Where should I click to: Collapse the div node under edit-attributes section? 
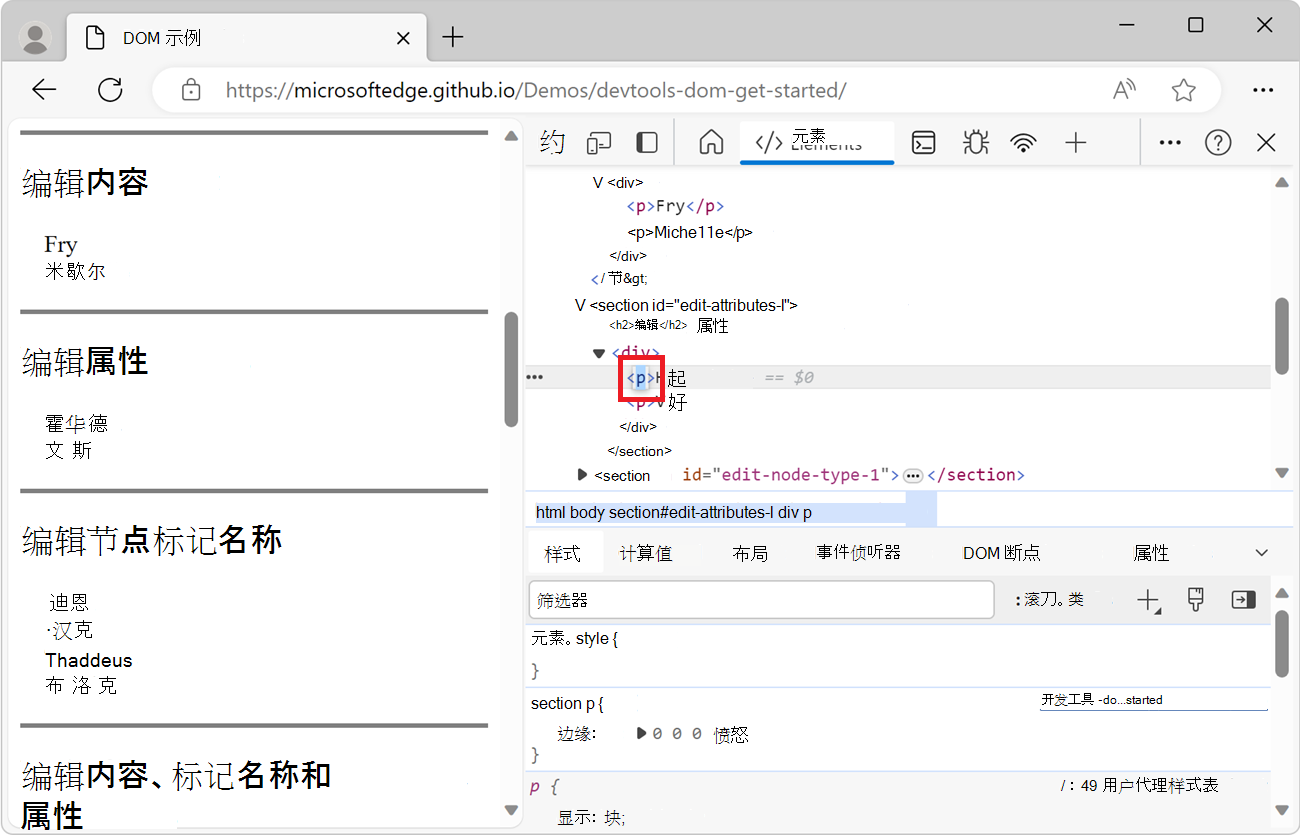click(x=599, y=353)
